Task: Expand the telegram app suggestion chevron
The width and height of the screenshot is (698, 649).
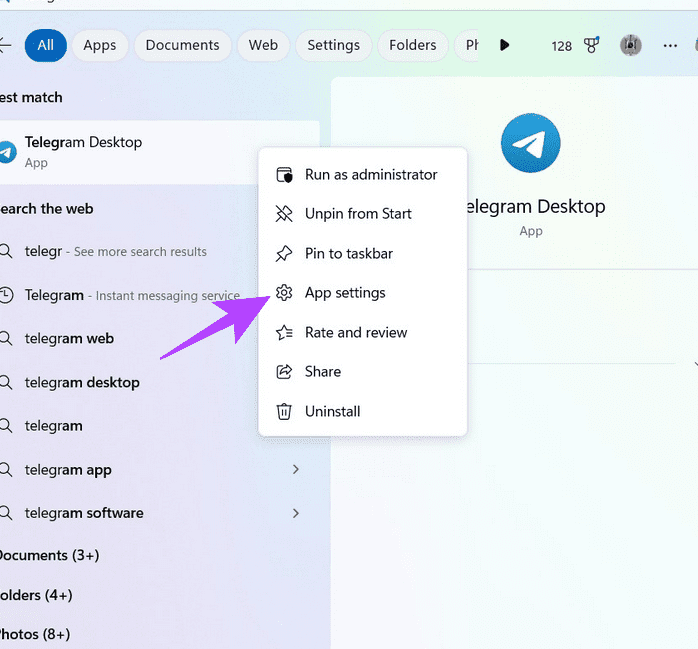Action: coord(296,470)
